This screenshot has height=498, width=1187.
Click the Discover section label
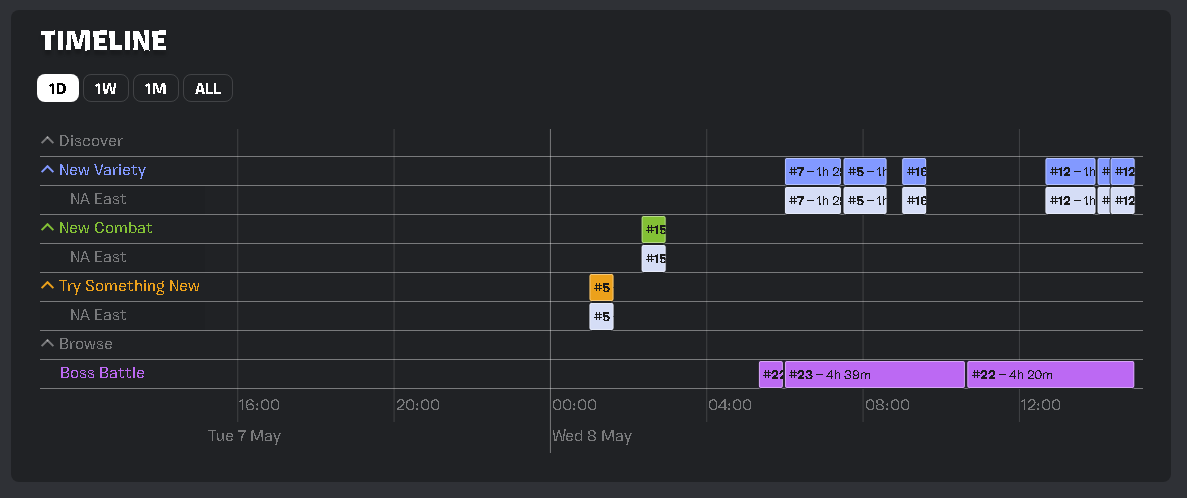[x=91, y=141]
